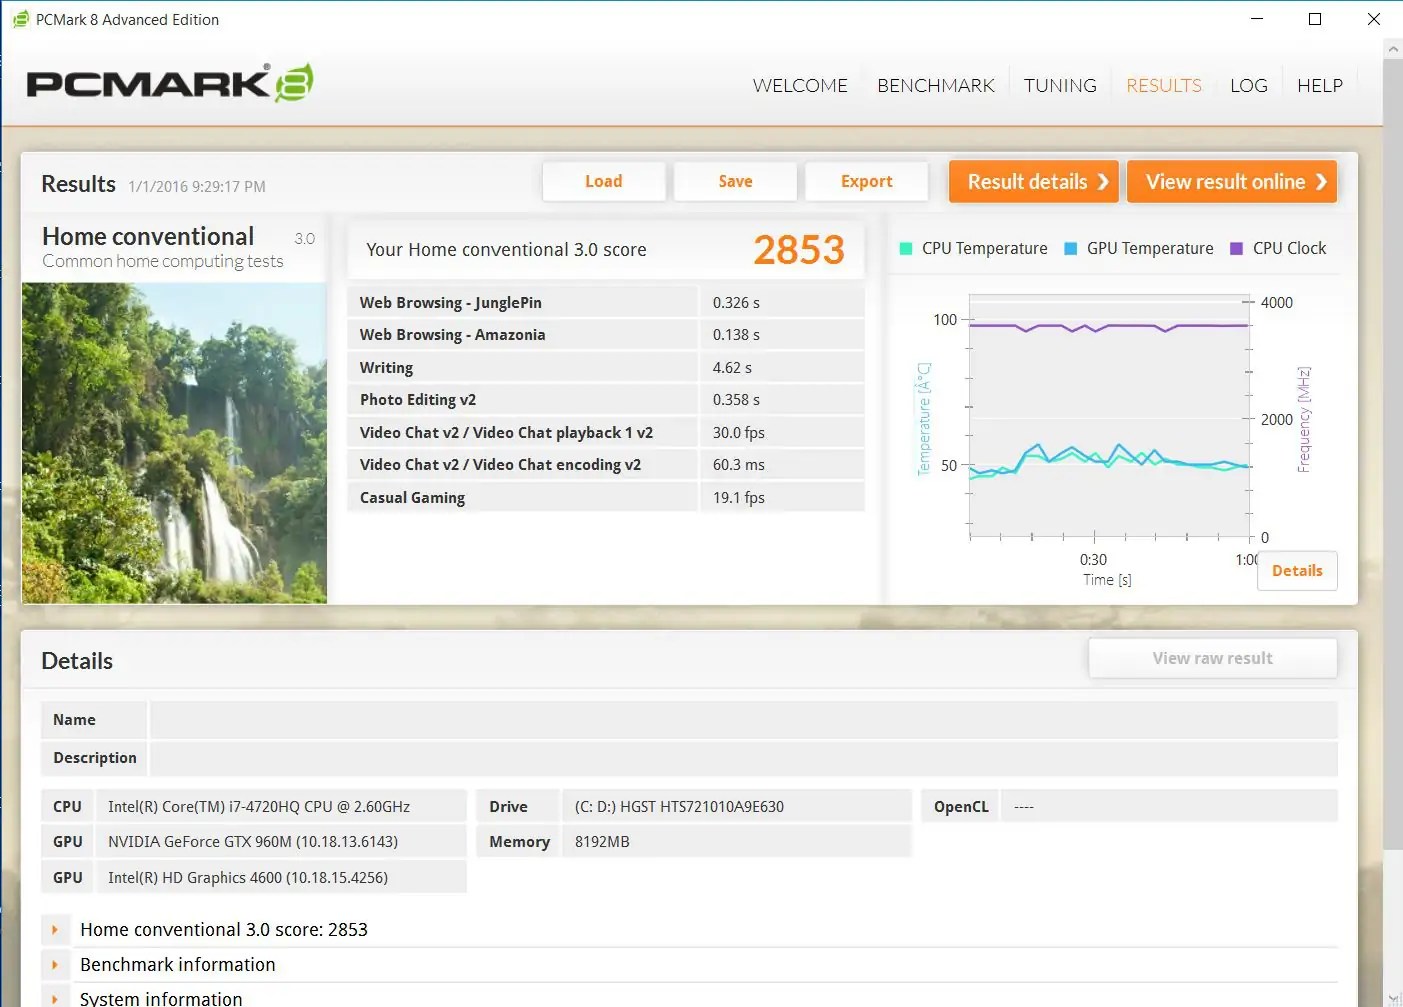Expand the Home conventional 3.0 score section
The width and height of the screenshot is (1403, 1007).
pos(55,930)
